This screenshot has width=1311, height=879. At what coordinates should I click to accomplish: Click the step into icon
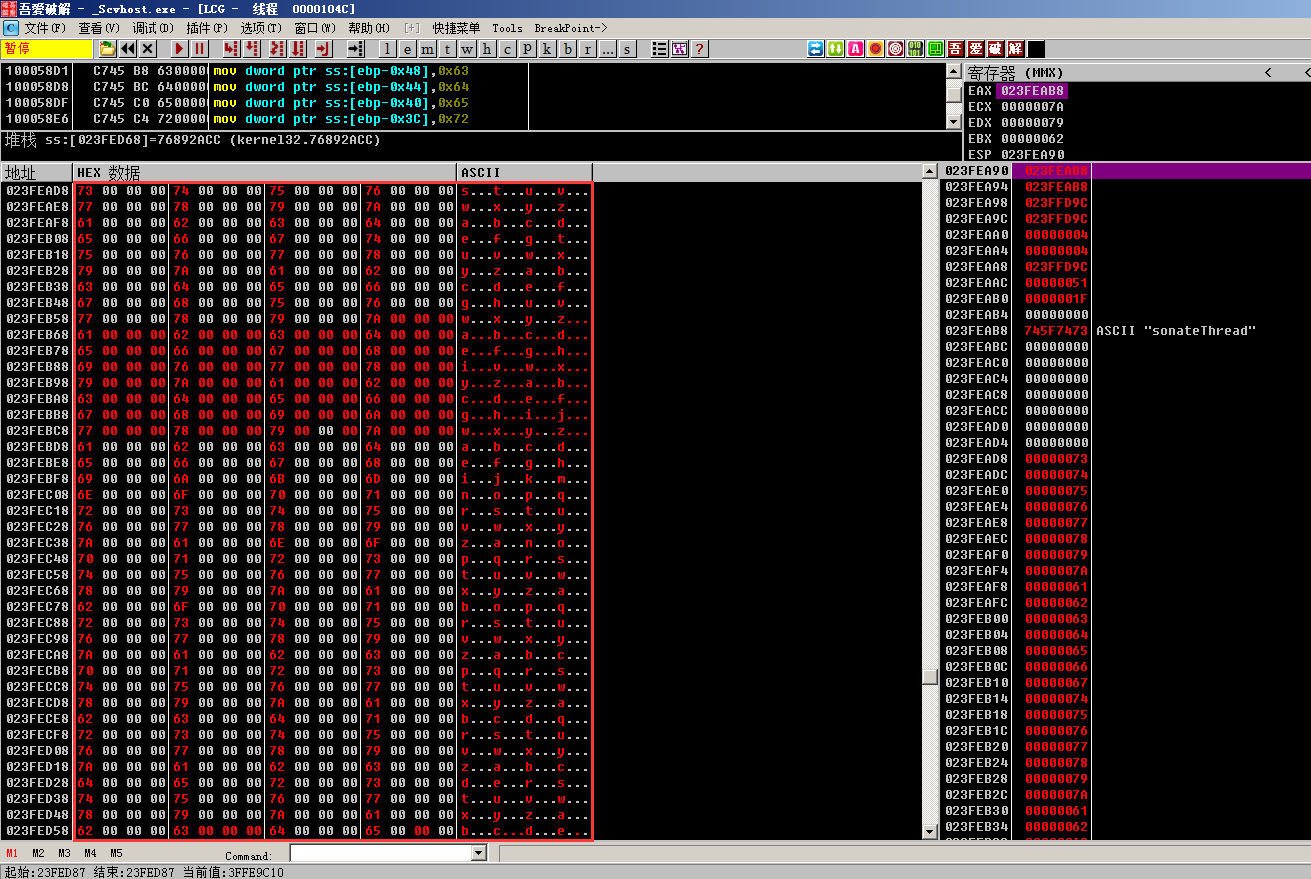coord(231,49)
